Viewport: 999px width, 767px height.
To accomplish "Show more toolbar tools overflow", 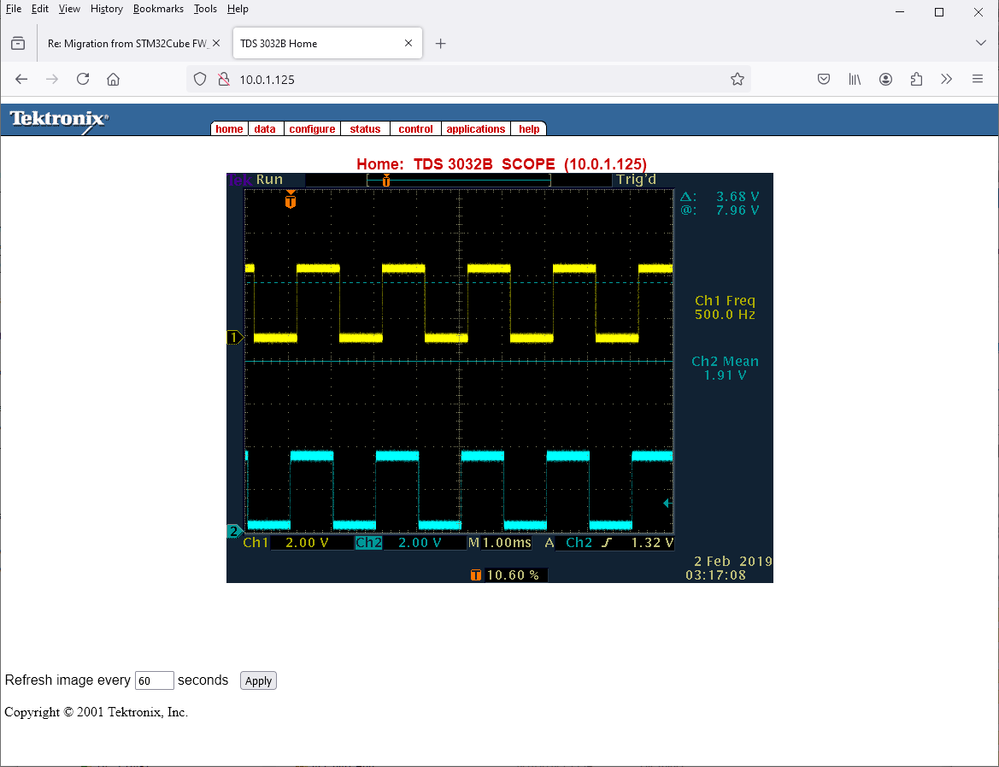I will (947, 79).
